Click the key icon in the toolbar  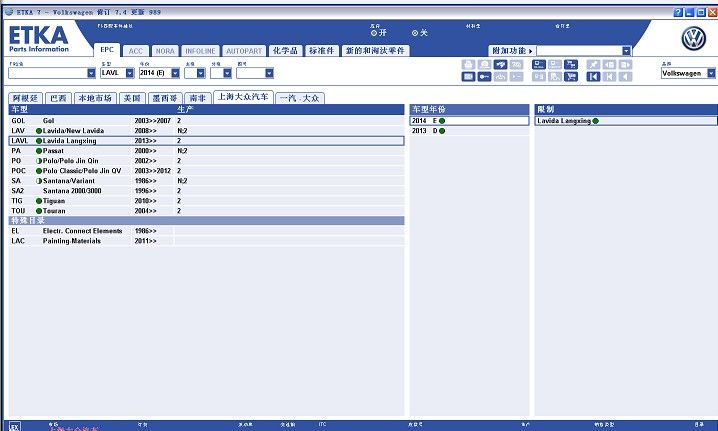point(484,76)
